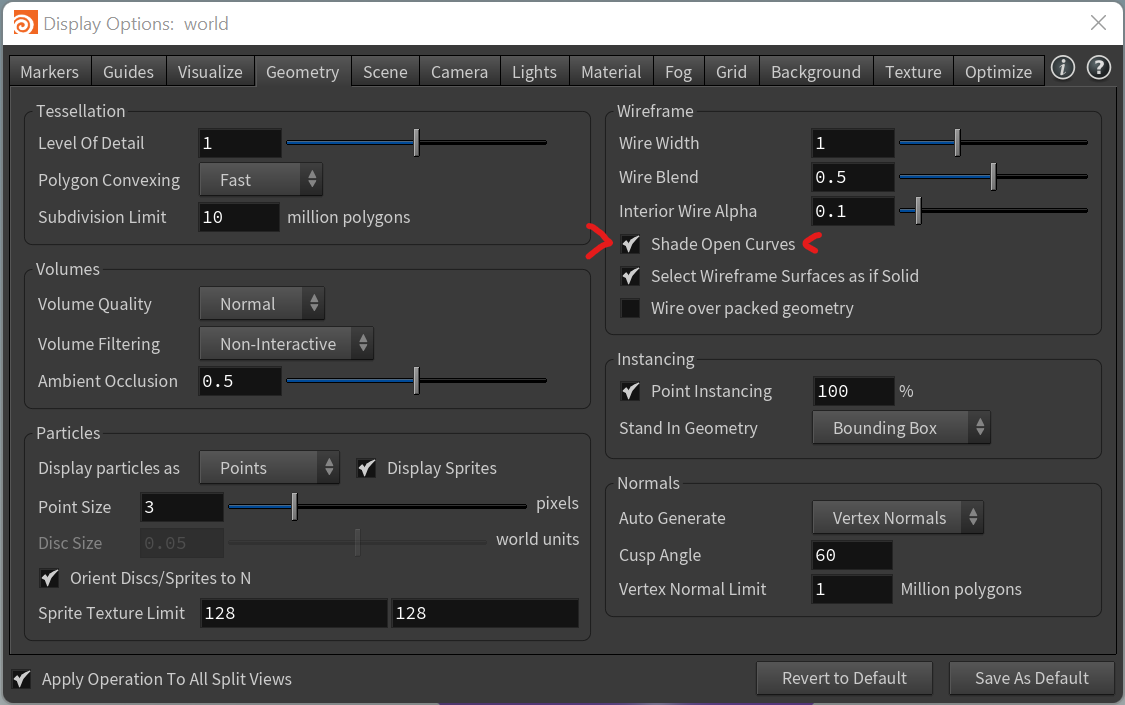Open the info icon next to Optimize tab
1125x705 pixels.
coord(1063,68)
